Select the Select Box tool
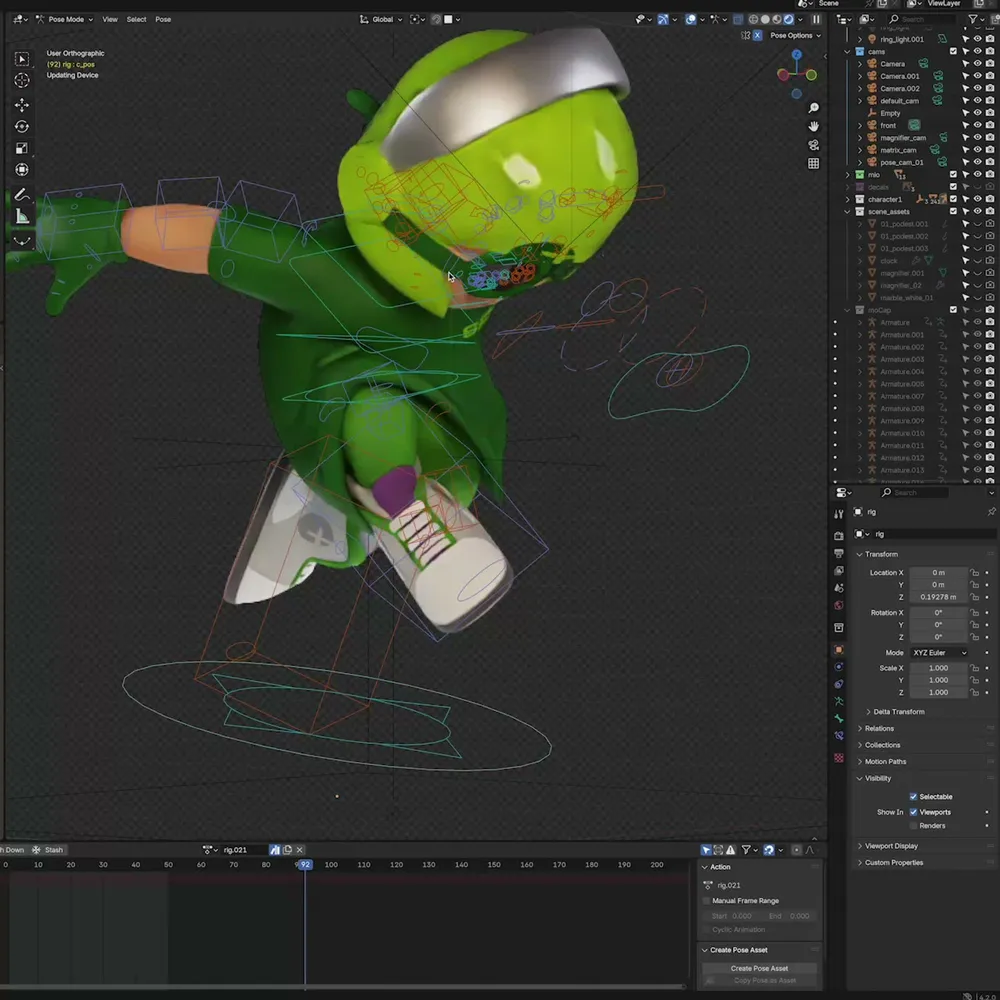The height and width of the screenshot is (1000, 1000). [22, 59]
